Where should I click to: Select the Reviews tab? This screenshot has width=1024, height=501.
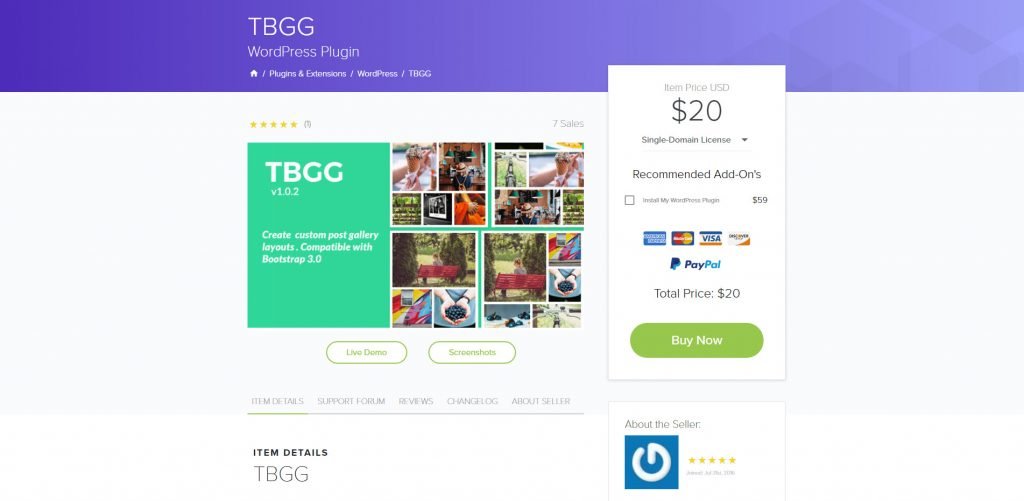click(416, 401)
